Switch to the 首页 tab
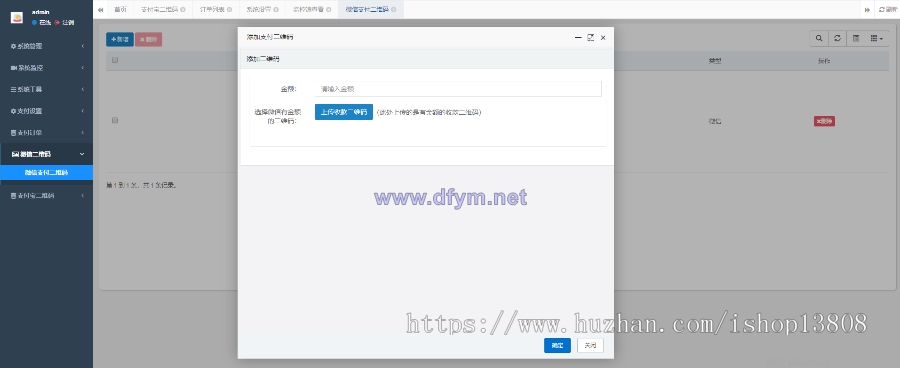This screenshot has width=900, height=368. (120, 10)
